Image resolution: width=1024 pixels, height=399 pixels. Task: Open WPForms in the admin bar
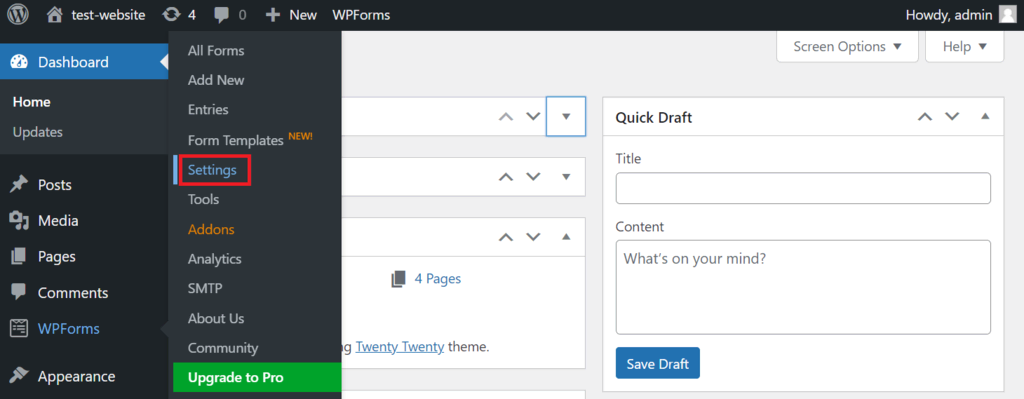click(361, 14)
